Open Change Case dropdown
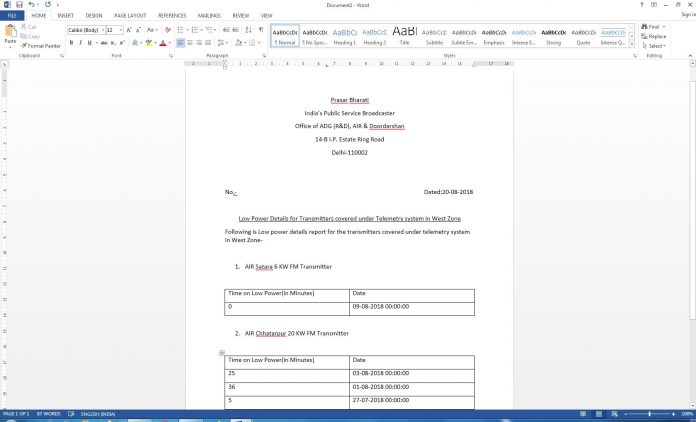 point(152,30)
